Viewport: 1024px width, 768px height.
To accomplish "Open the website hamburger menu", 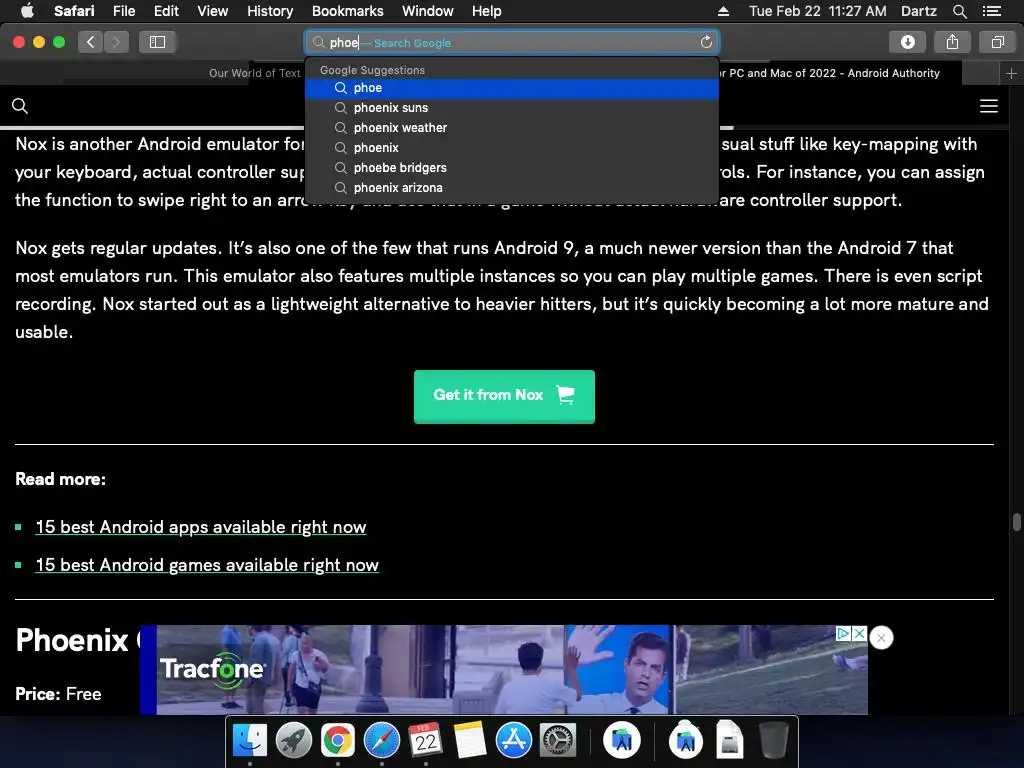I will 989,106.
